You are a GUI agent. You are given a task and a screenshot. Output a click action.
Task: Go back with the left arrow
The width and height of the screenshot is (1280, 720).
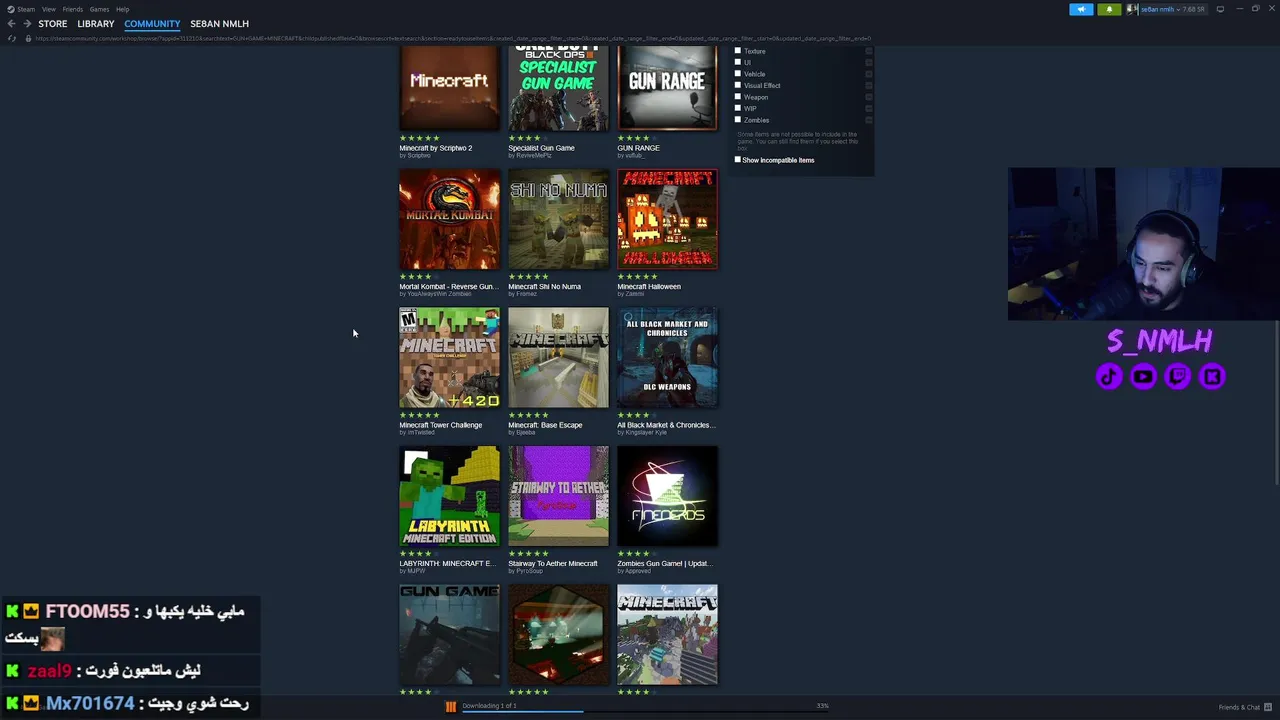(x=11, y=23)
